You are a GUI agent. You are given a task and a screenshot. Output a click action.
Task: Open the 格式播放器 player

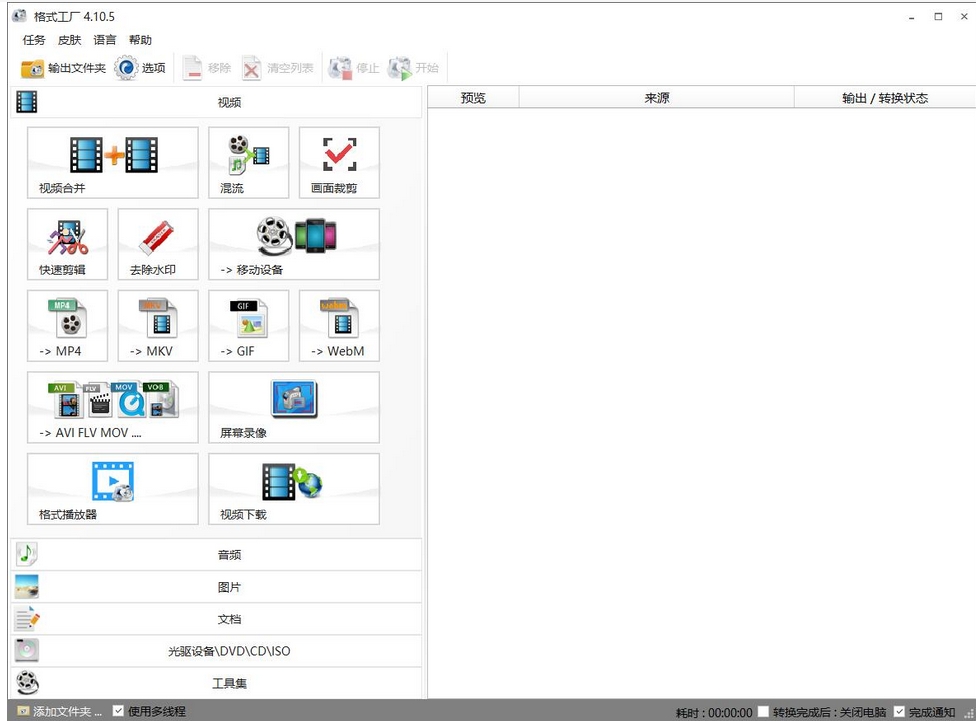pos(113,489)
